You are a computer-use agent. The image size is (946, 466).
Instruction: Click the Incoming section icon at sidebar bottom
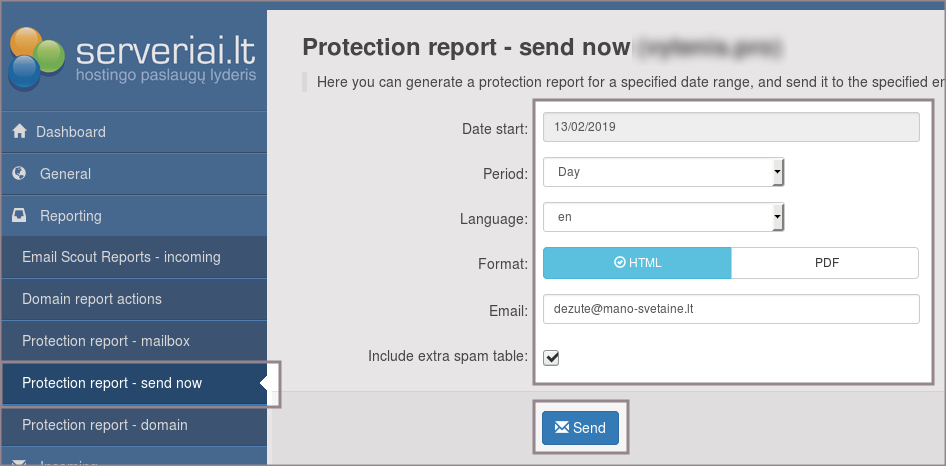coord(19,462)
